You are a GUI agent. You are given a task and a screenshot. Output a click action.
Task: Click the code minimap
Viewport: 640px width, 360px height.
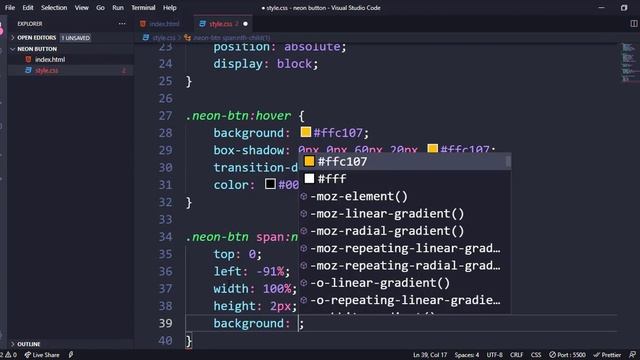(x=629, y=62)
